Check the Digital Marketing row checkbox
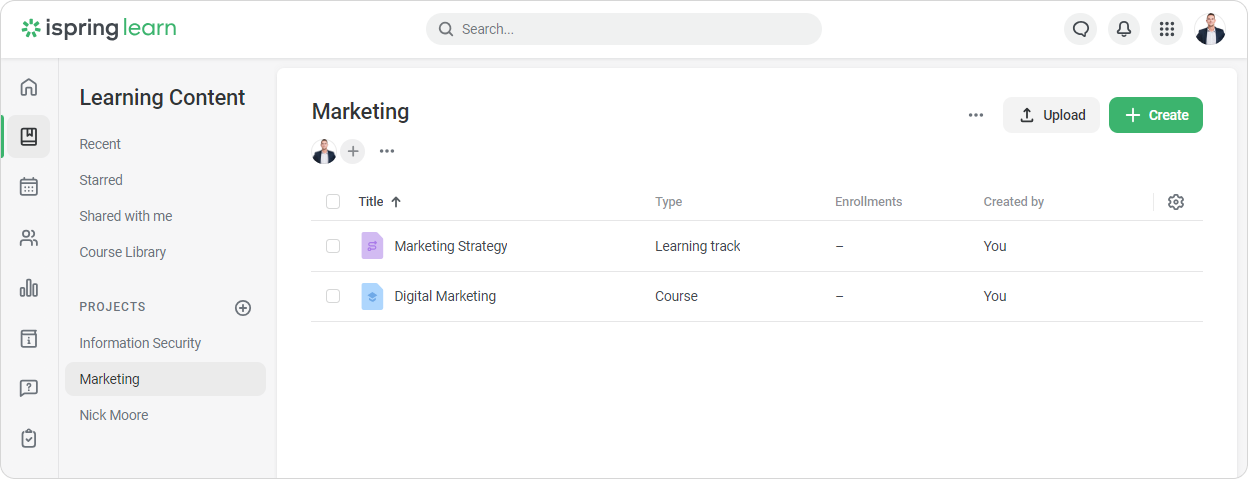Viewport: 1248px width, 479px height. point(333,296)
